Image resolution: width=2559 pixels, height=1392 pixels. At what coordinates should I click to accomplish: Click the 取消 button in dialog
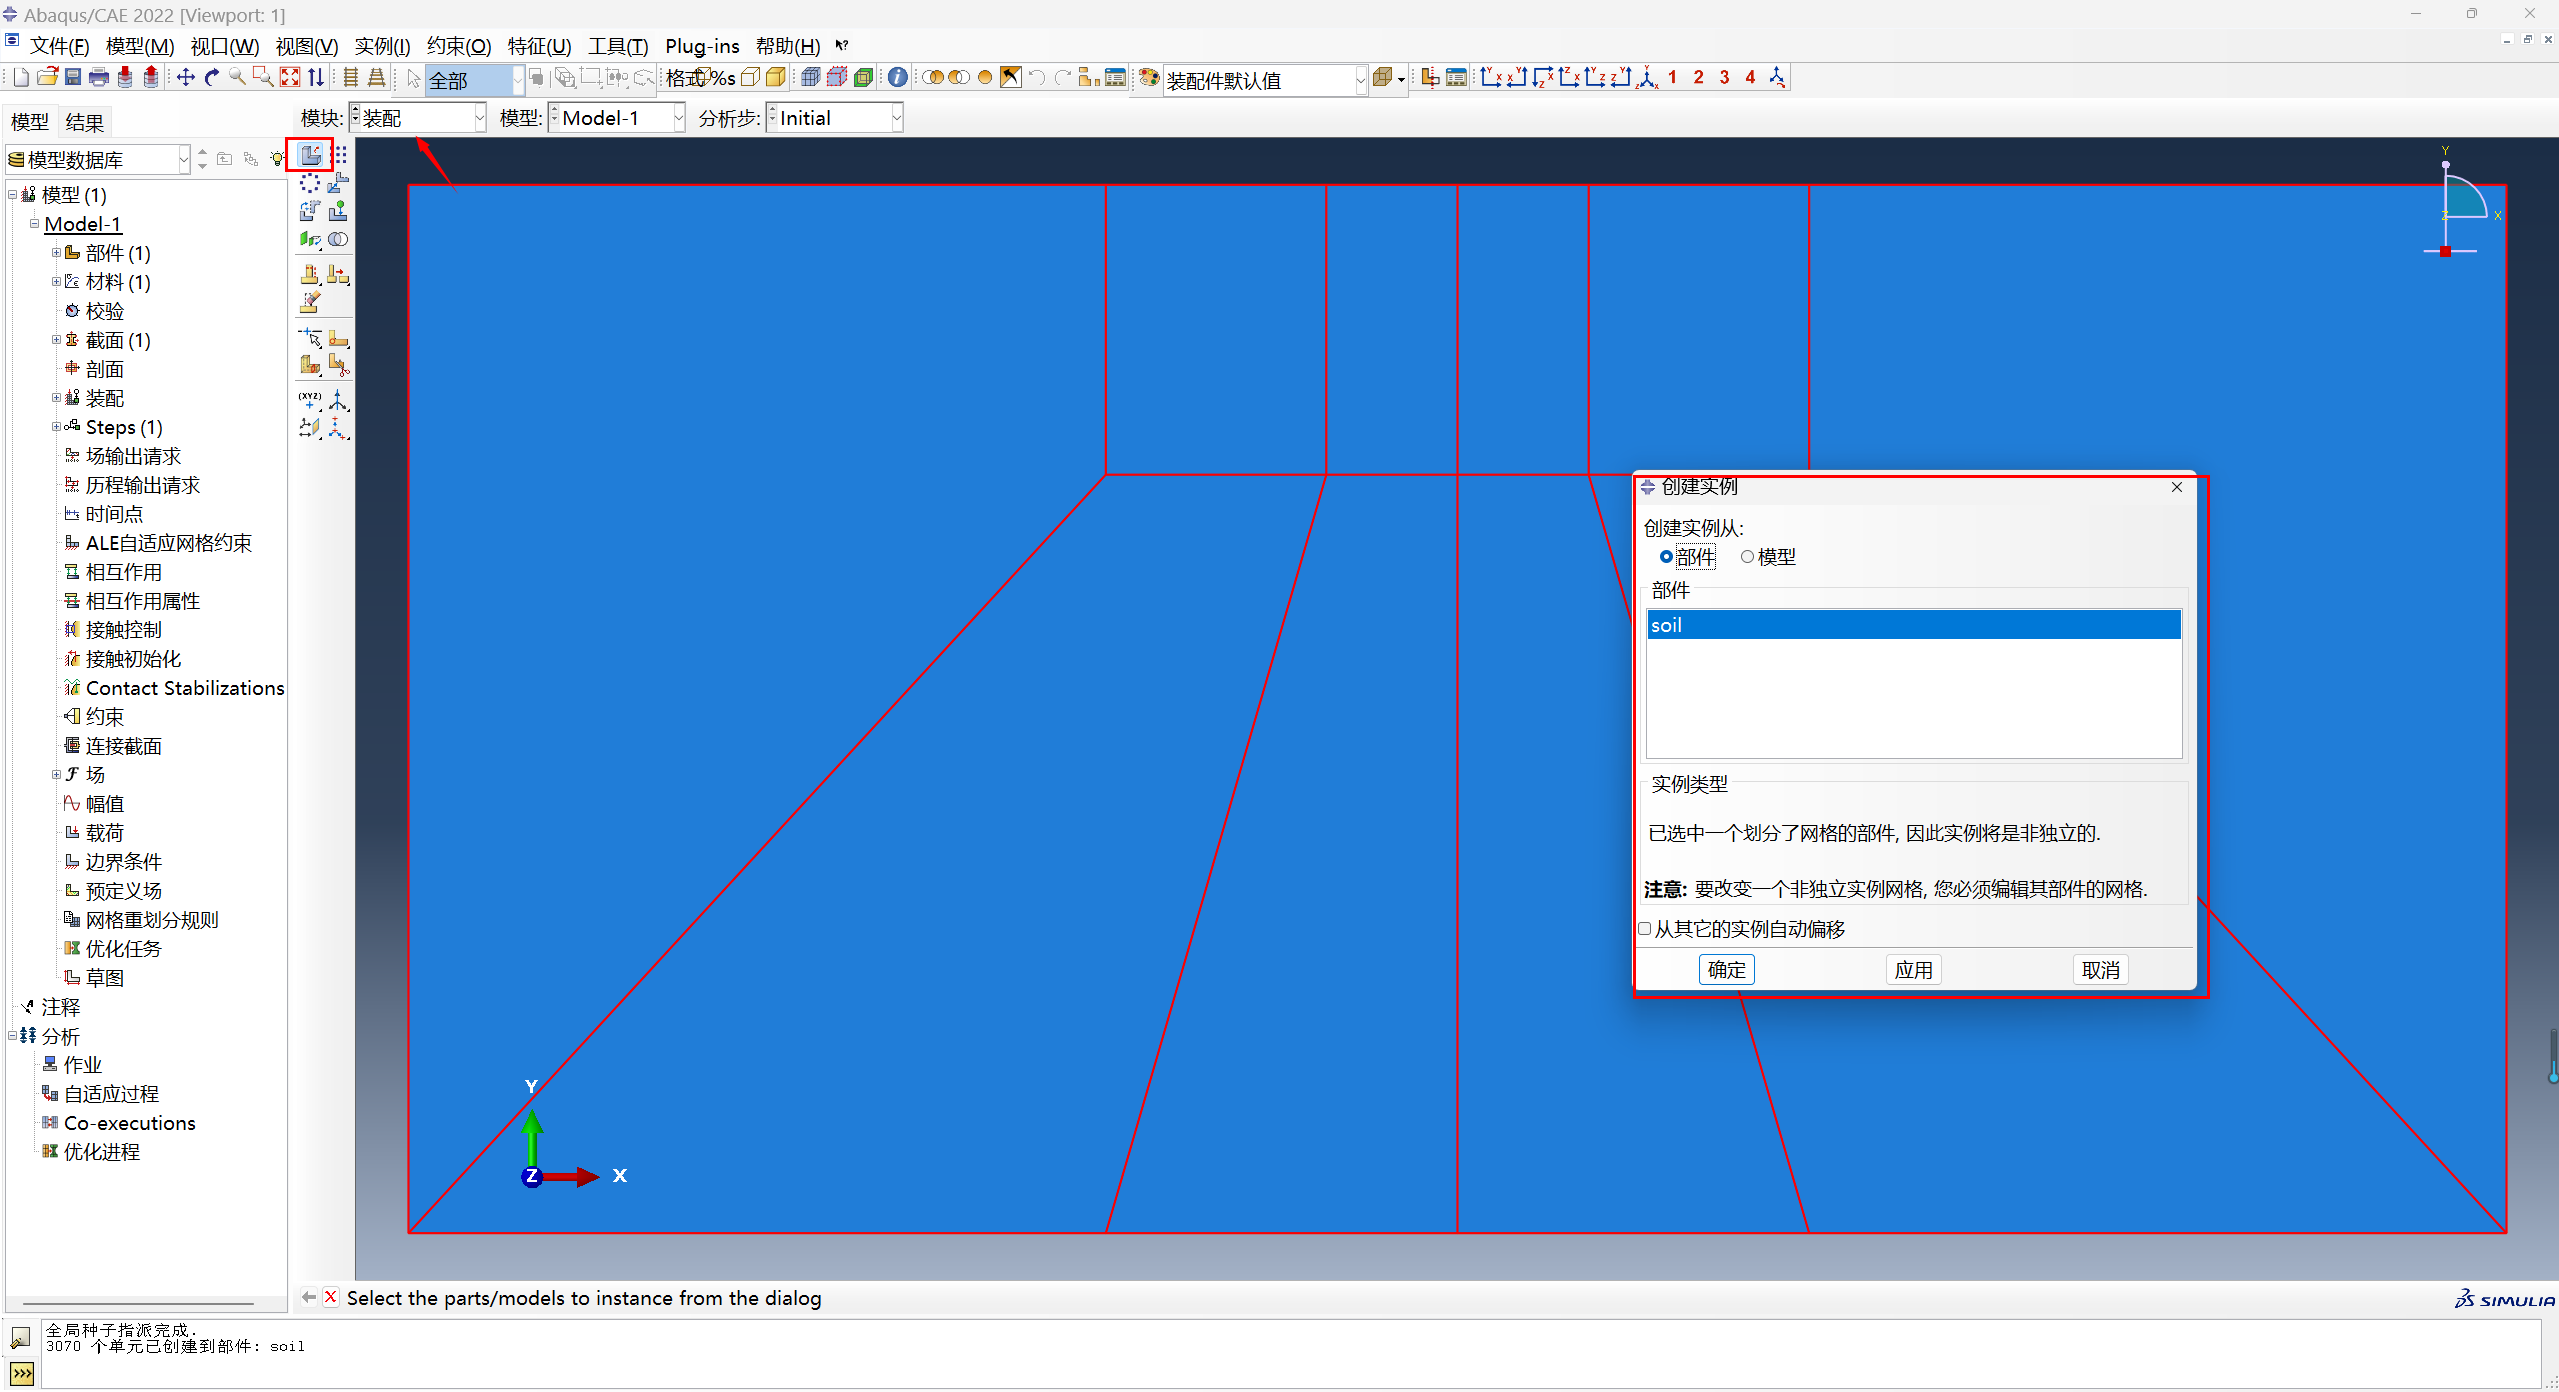tap(2100, 970)
